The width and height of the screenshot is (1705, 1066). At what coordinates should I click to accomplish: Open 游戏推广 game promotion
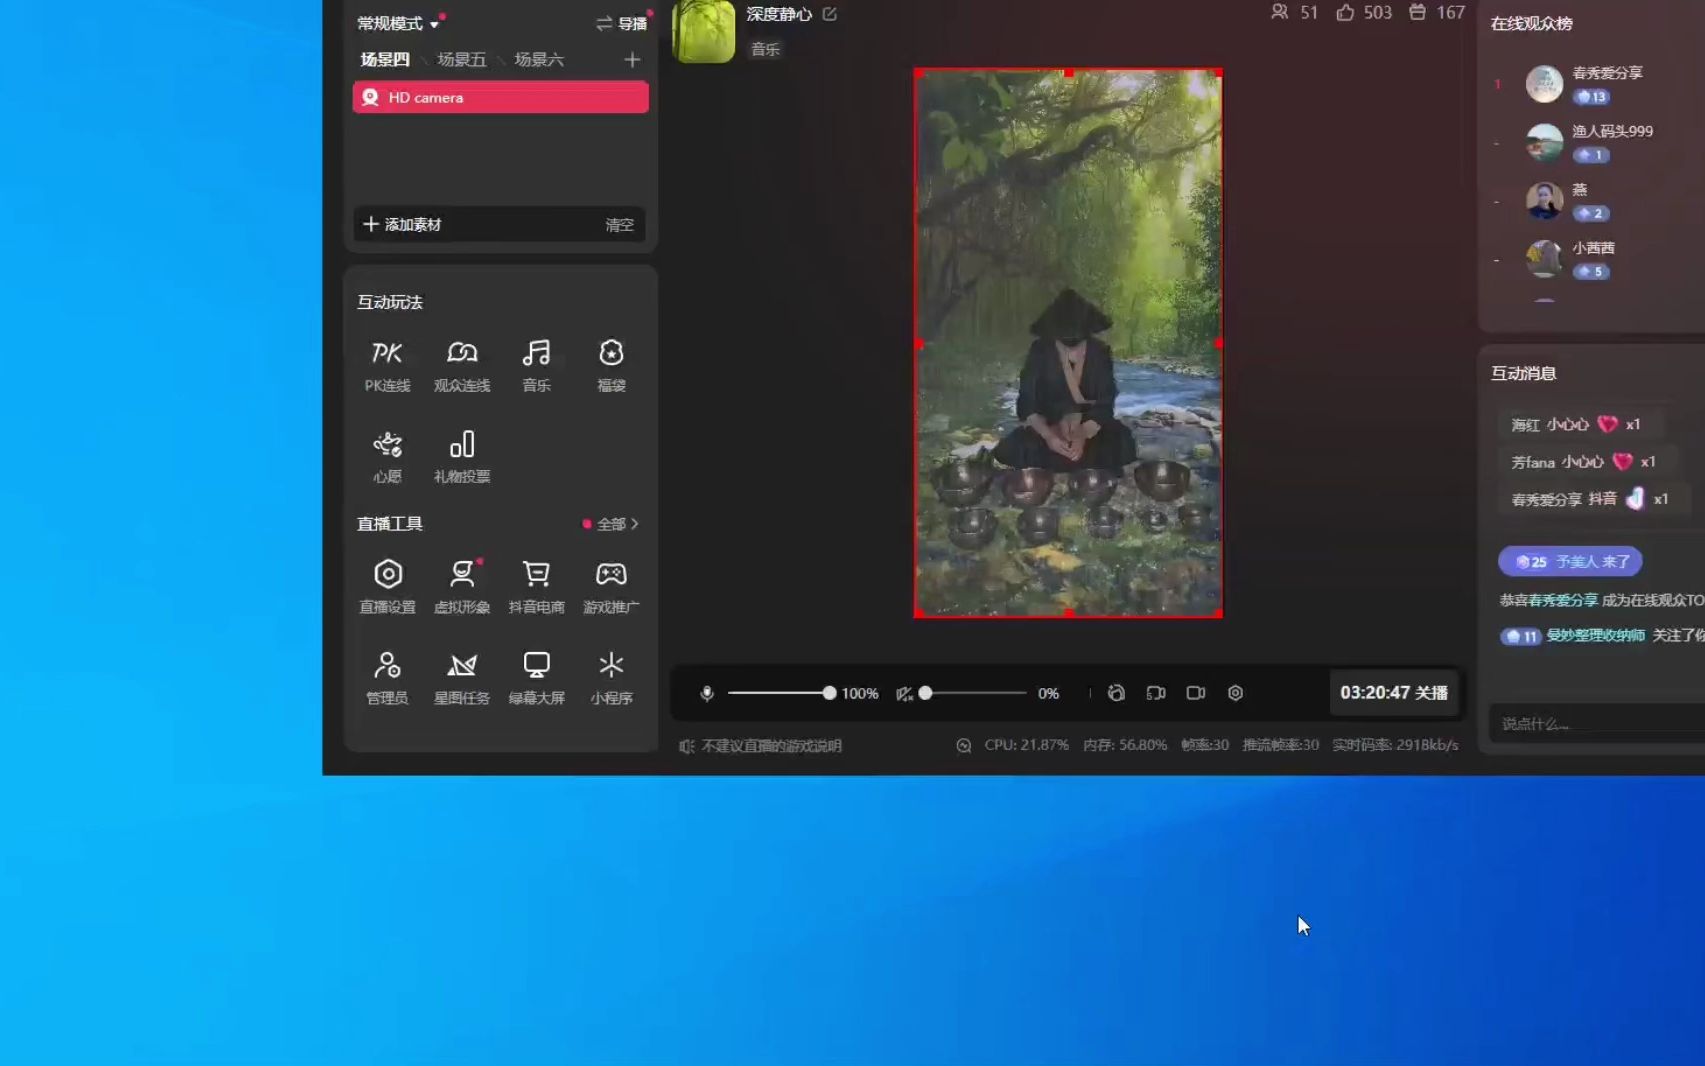click(x=611, y=586)
